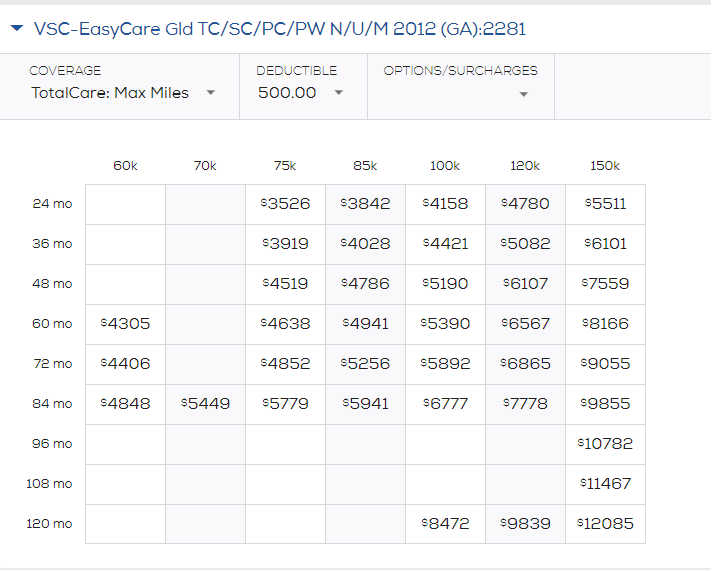Pick the $5449 price at 84 mo 70k

[205, 404]
